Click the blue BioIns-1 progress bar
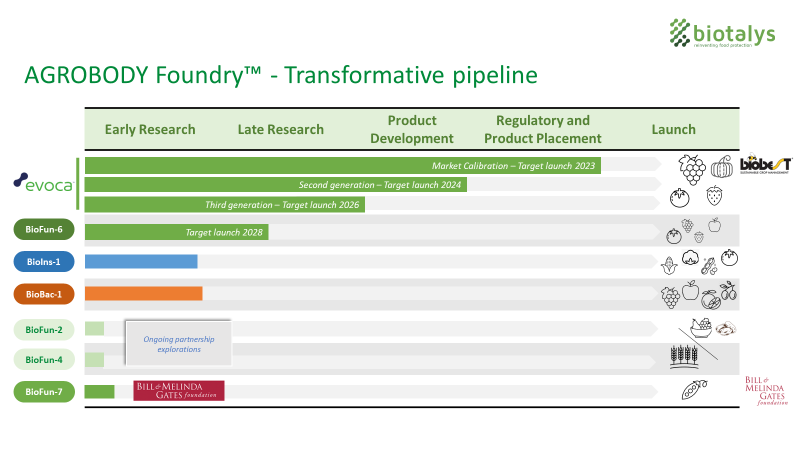 click(x=141, y=262)
